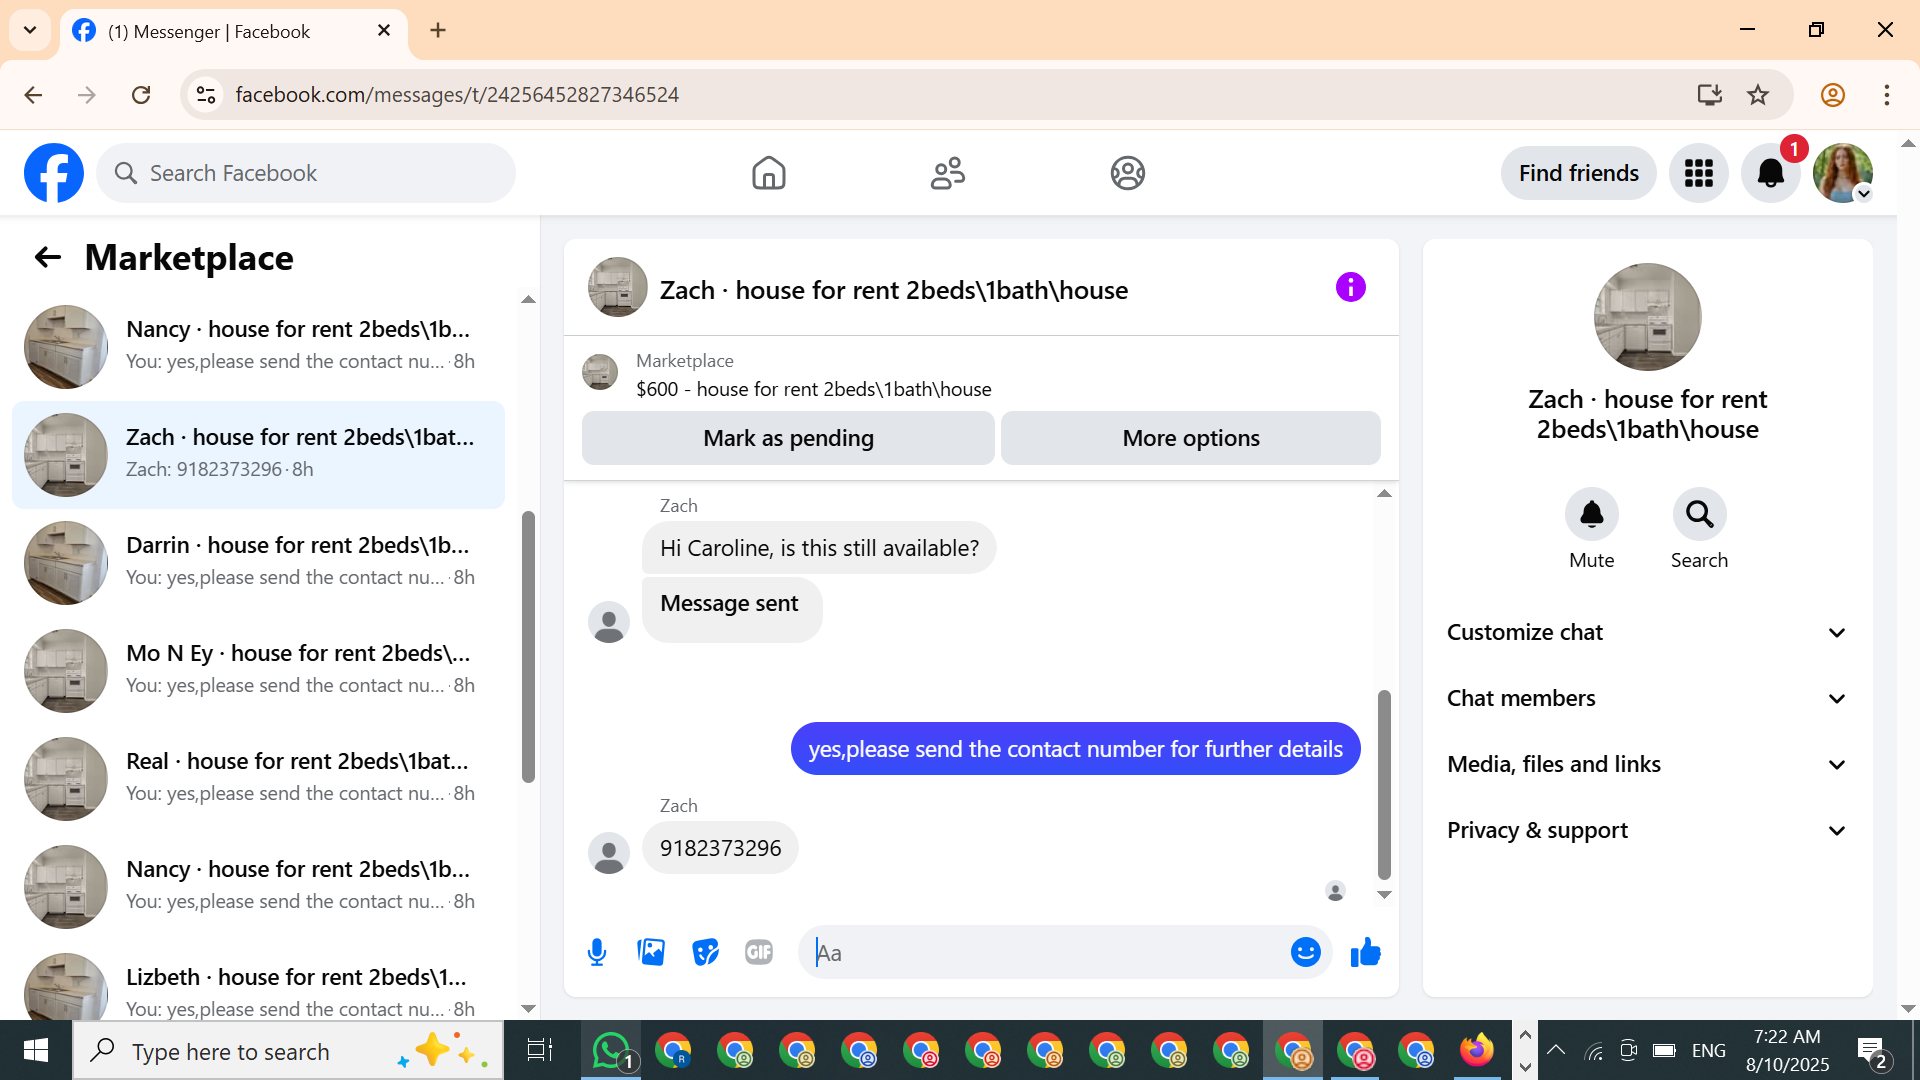Search within the conversation
Screen dimensions: 1920x1080
(1699, 514)
